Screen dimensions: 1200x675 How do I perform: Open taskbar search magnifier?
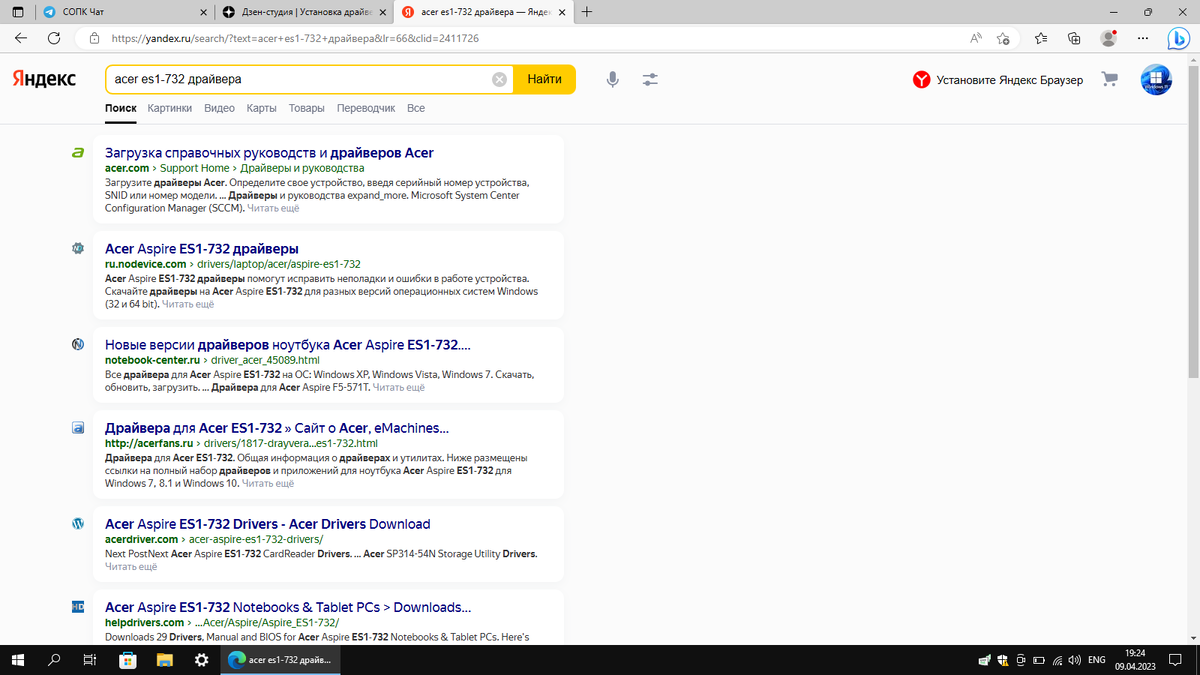pos(54,660)
